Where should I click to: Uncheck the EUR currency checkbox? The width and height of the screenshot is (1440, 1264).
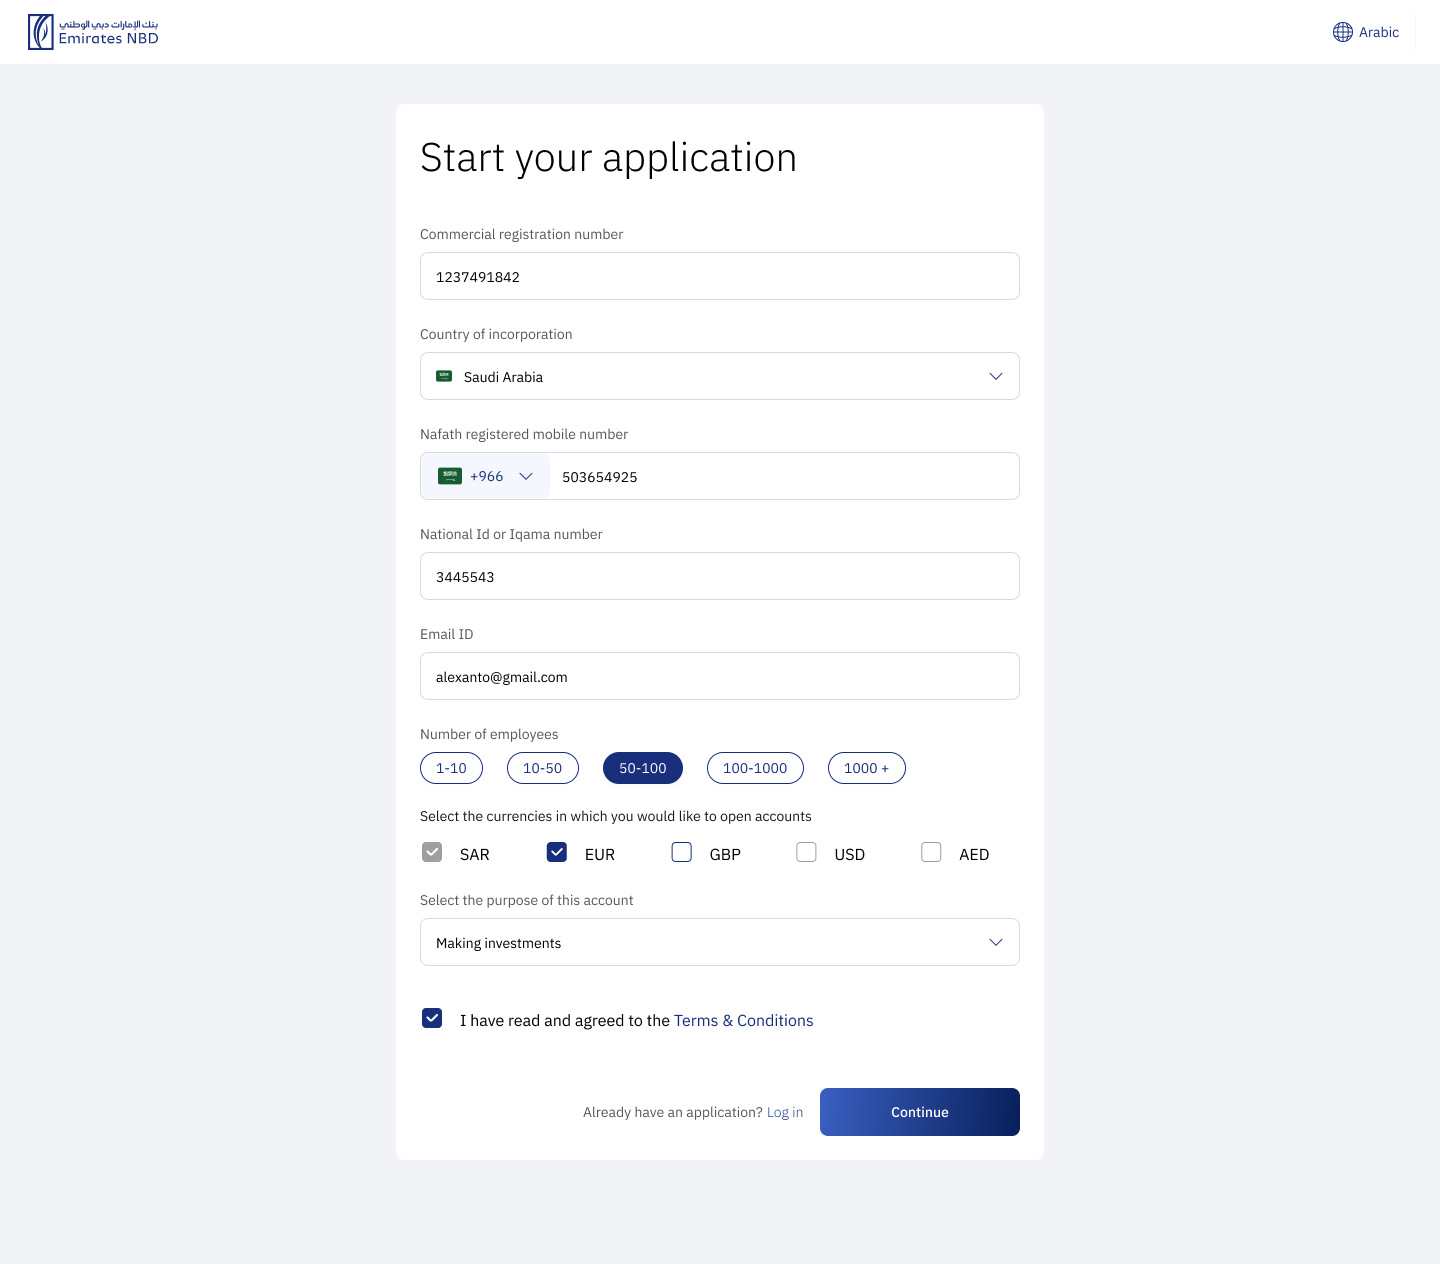tap(557, 852)
